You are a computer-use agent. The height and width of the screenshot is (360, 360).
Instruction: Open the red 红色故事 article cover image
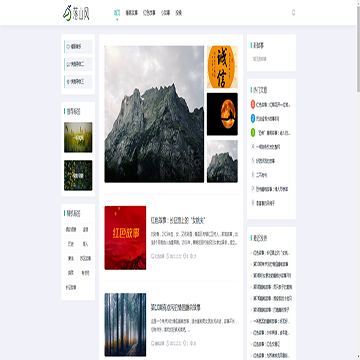(125, 238)
